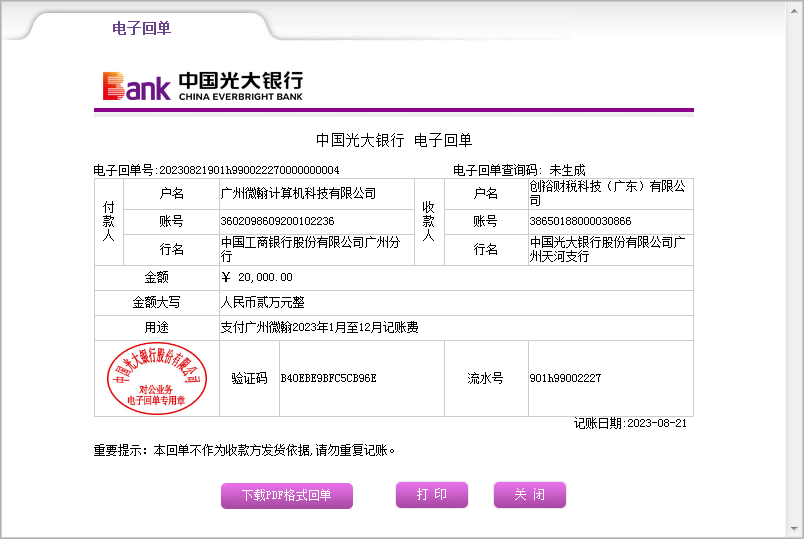Click the 重要提示 notice text

point(245,450)
